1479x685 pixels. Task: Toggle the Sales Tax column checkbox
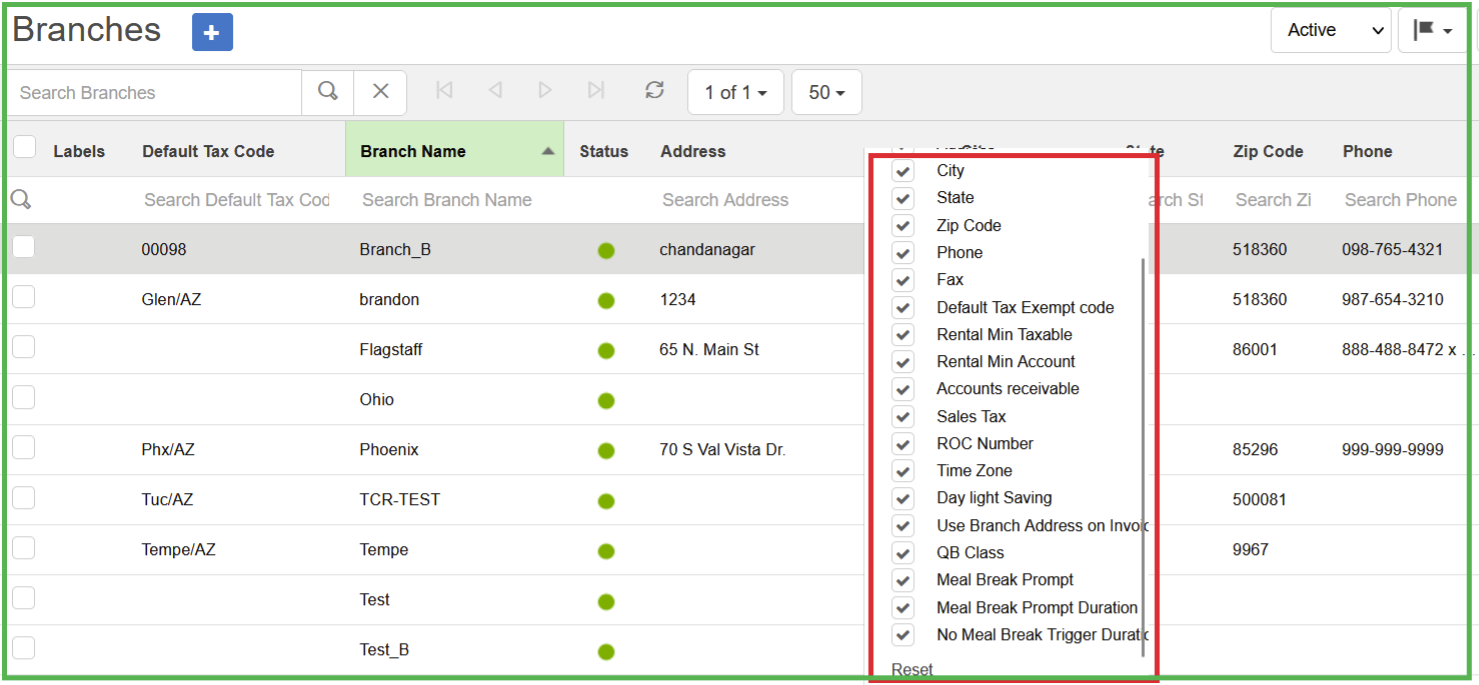[x=903, y=417]
